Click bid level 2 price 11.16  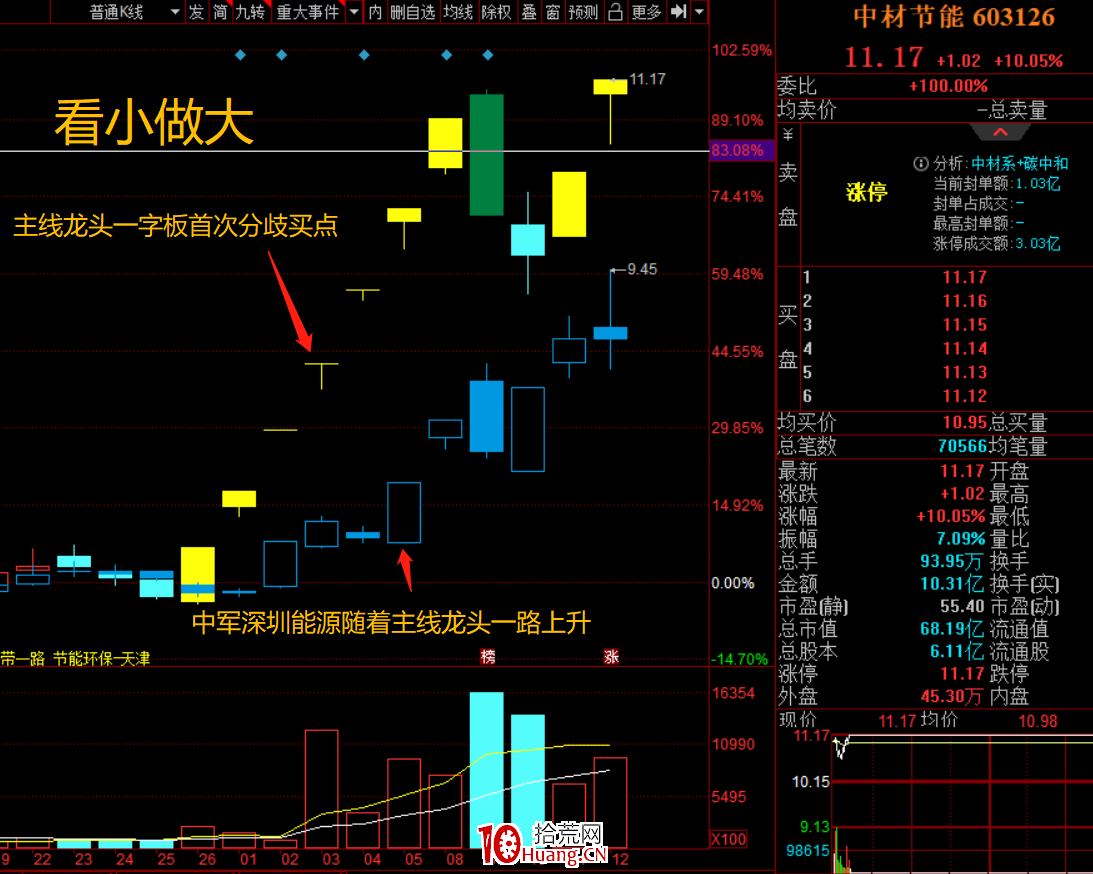coord(965,301)
